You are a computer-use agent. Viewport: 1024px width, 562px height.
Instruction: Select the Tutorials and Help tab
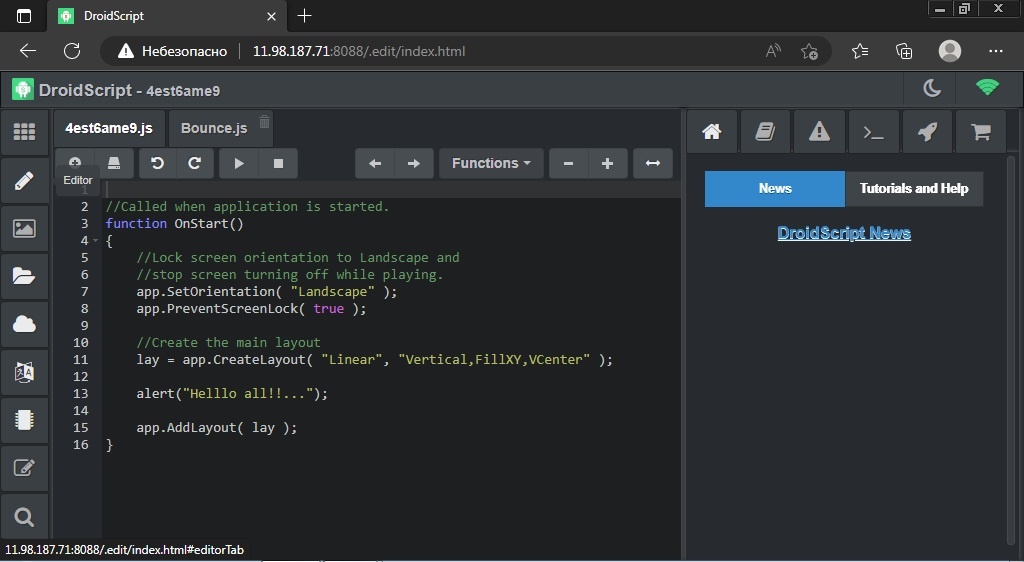click(x=914, y=189)
